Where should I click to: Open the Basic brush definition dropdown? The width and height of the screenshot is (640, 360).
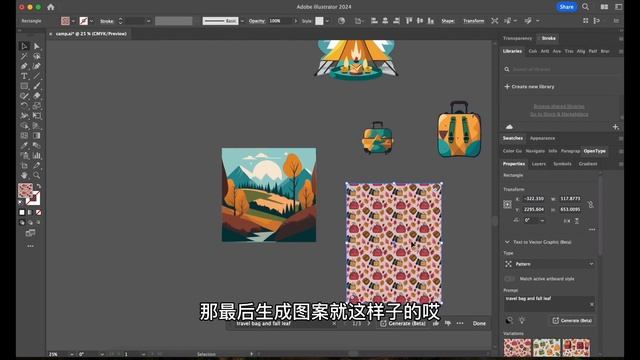pos(242,21)
